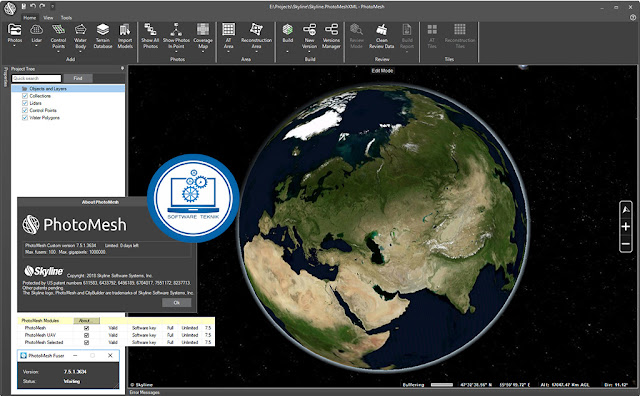The height and width of the screenshot is (396, 640).
Task: Click the compass north arrow navigation icon
Action: [x=626, y=210]
